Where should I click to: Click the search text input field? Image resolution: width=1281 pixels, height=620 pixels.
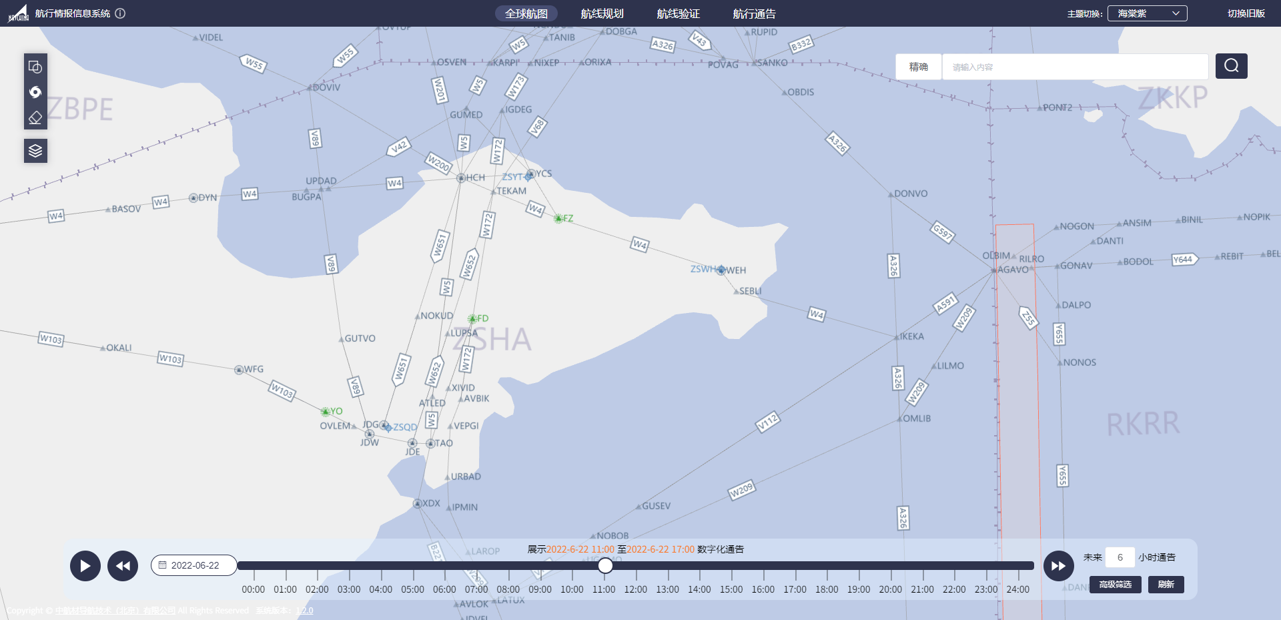(1075, 67)
